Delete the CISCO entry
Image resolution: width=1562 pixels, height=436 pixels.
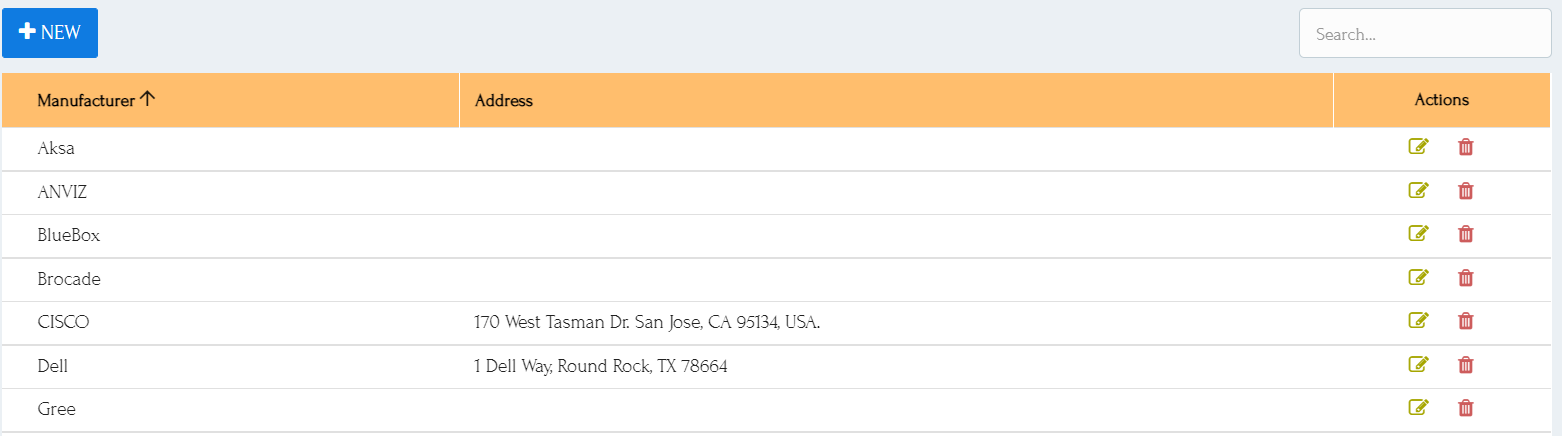[1465, 320]
